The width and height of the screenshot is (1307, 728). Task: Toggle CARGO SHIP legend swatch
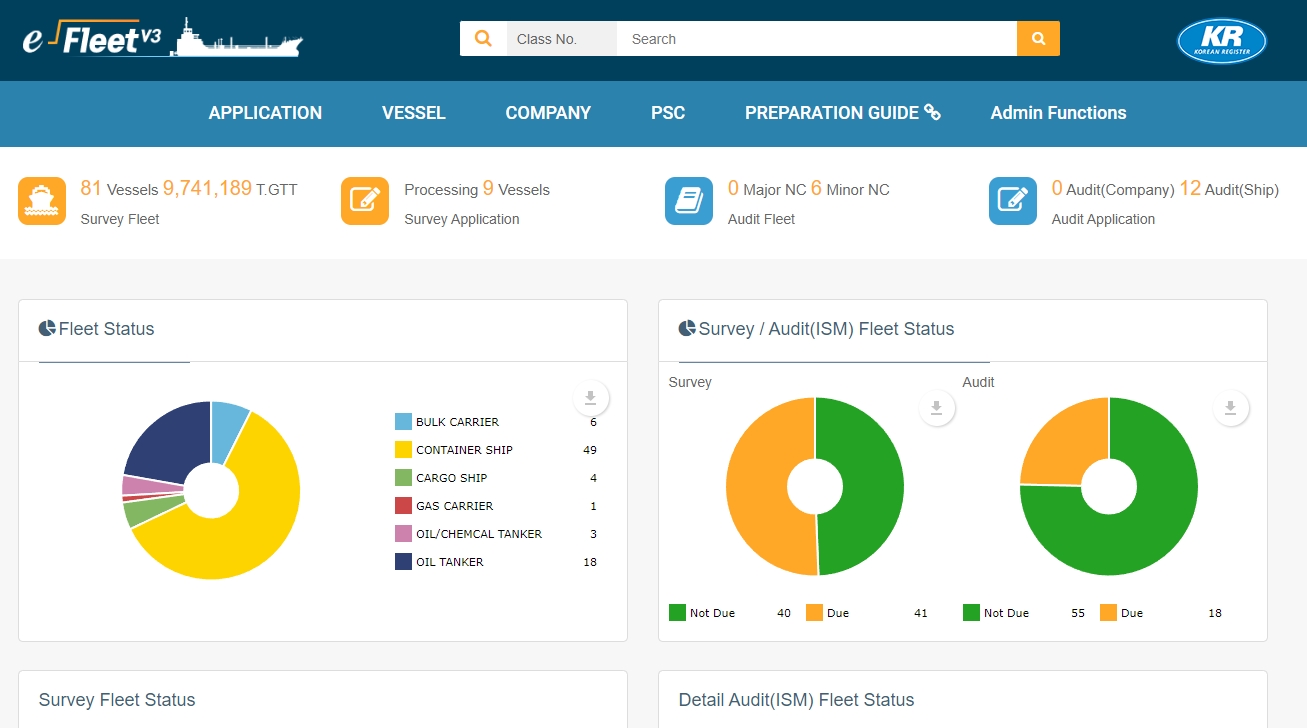[x=403, y=478]
